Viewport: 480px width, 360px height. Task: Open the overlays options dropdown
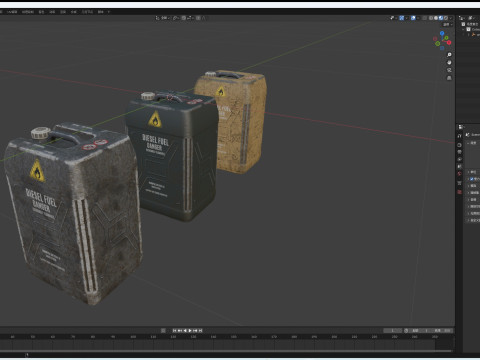[x=418, y=18]
